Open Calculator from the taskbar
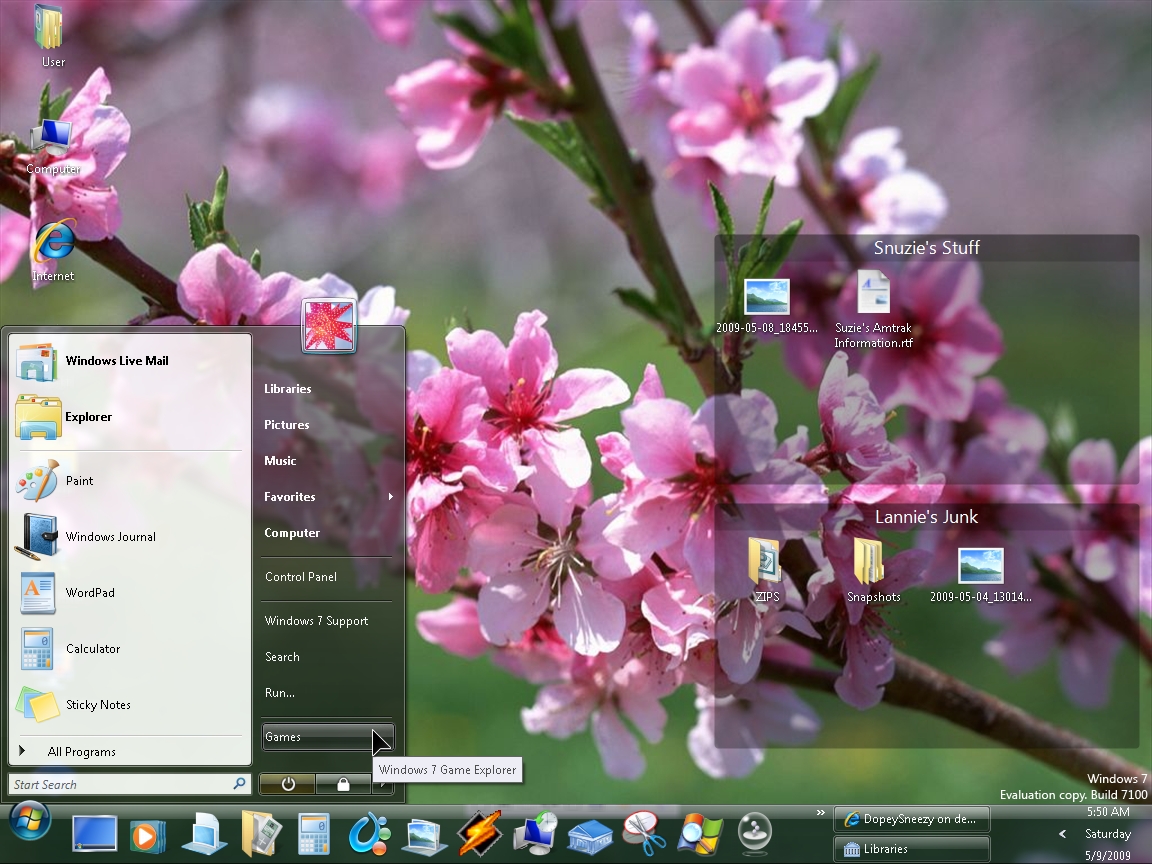This screenshot has width=1152, height=864. coord(314,832)
